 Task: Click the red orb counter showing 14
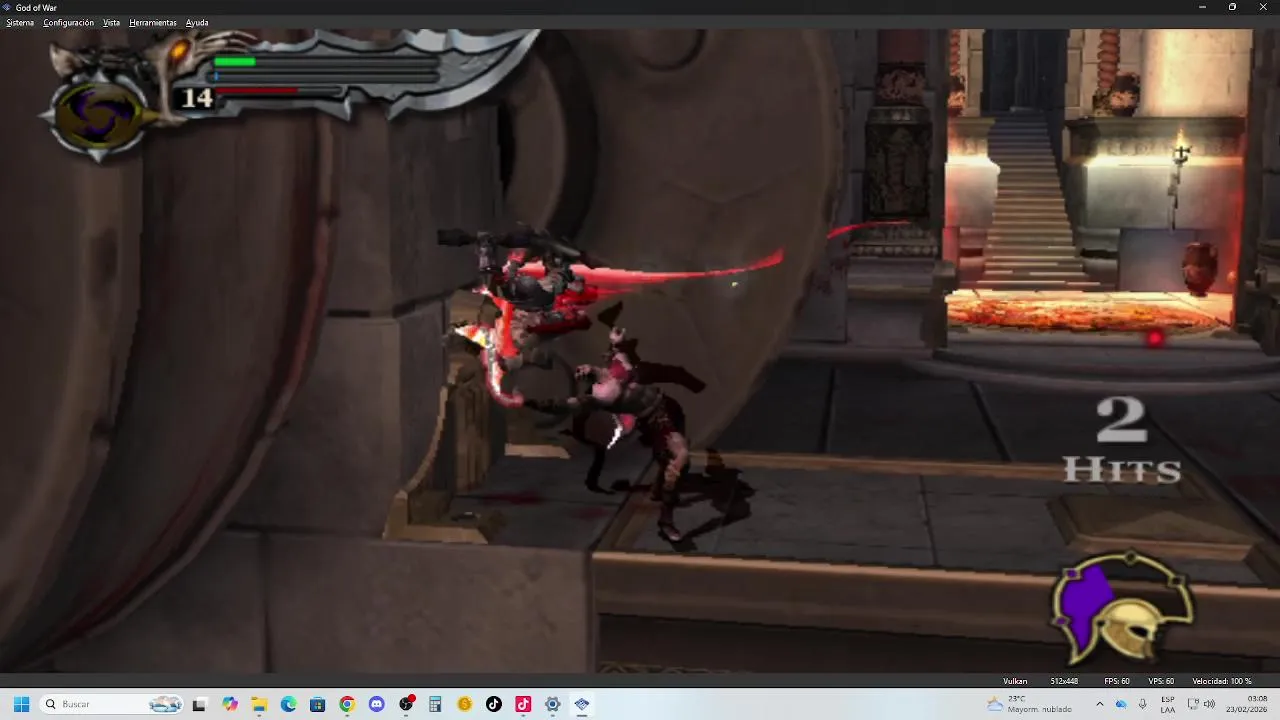pos(197,98)
